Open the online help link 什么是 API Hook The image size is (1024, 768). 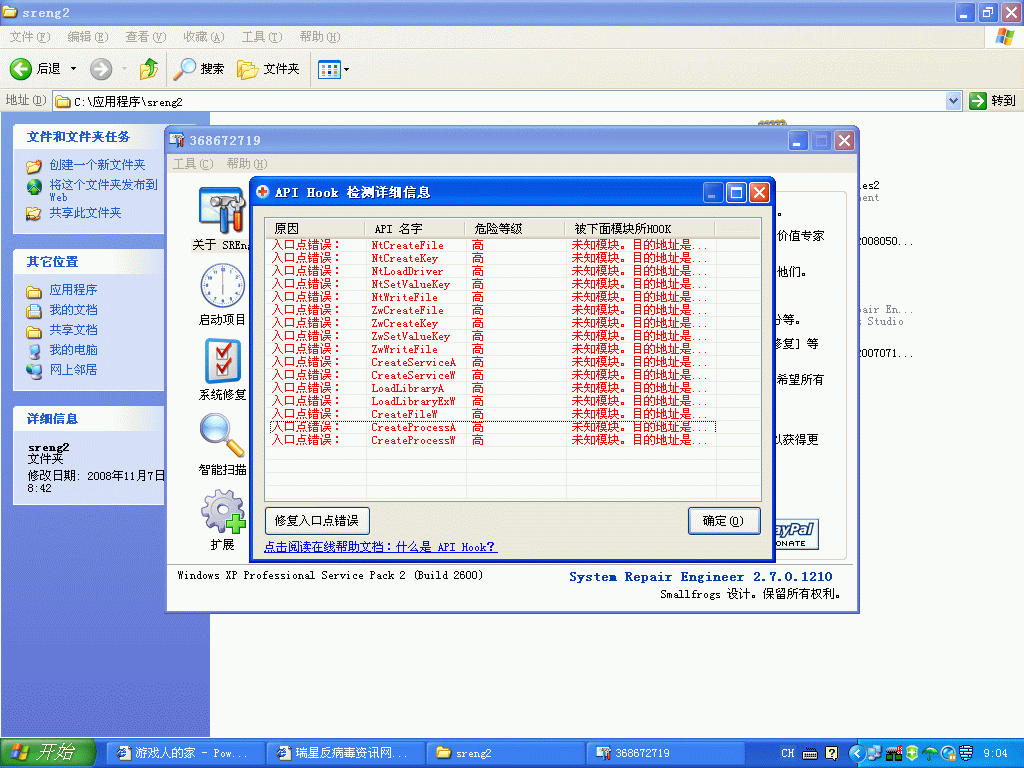[381, 547]
